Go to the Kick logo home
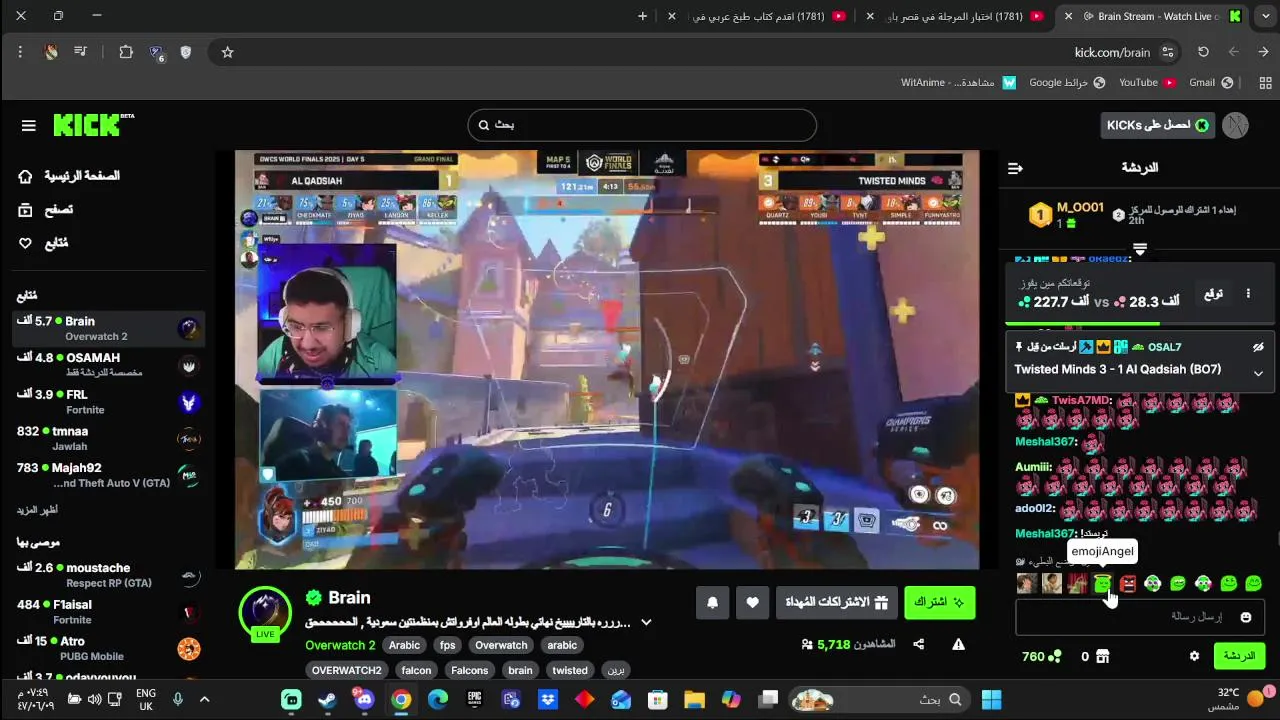This screenshot has width=1280, height=720. (93, 125)
